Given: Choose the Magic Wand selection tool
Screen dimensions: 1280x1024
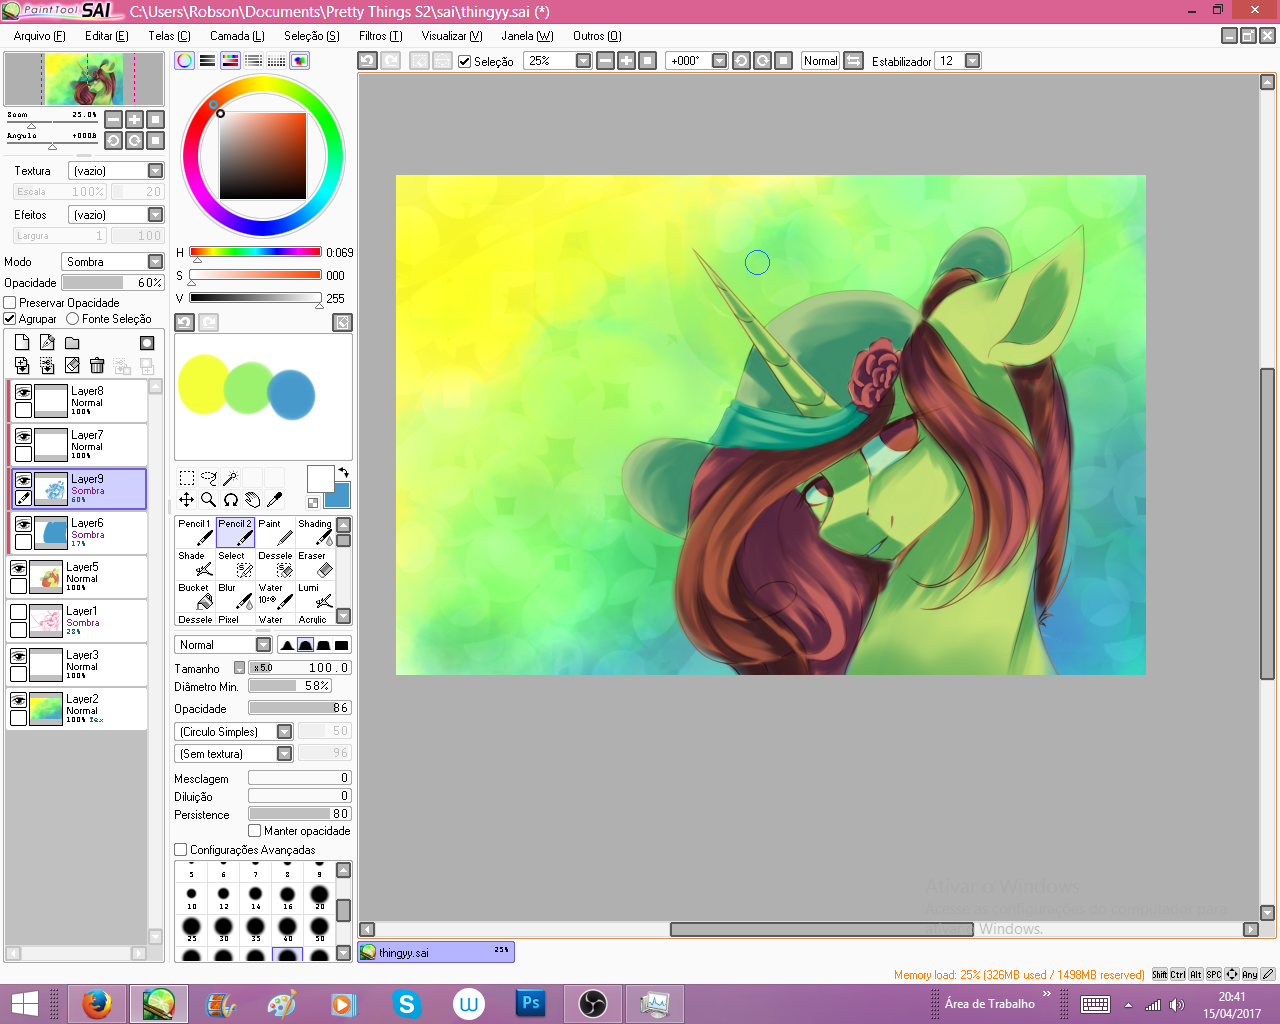Looking at the screenshot, I should pos(230,478).
